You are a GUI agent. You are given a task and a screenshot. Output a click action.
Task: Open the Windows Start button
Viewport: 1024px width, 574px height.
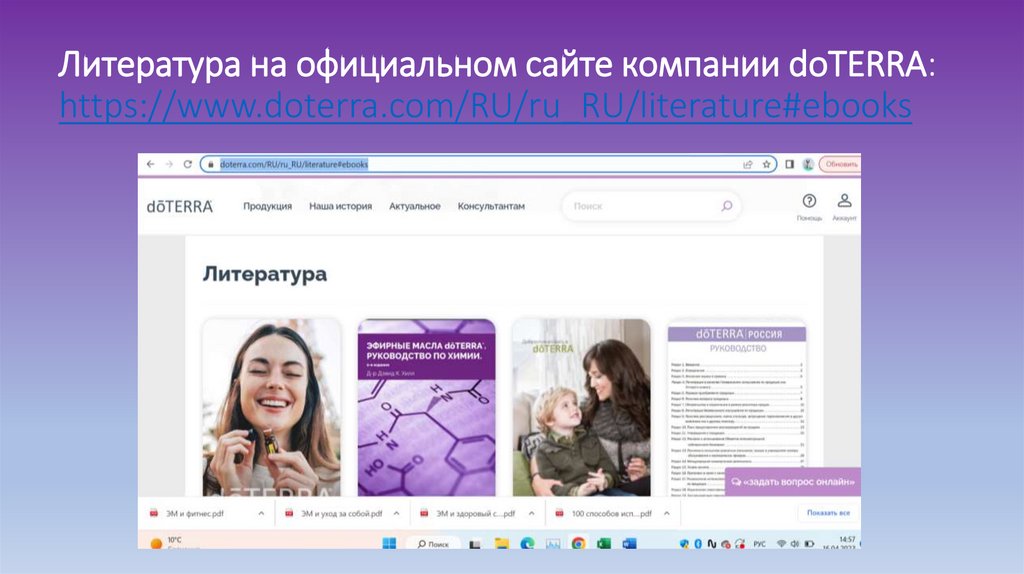pyautogui.click(x=389, y=543)
